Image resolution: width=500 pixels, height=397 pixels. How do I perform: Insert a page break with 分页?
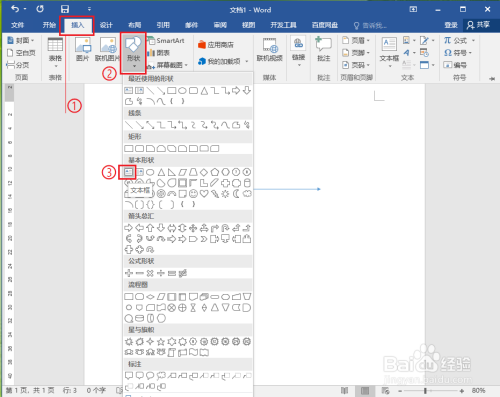click(18, 65)
